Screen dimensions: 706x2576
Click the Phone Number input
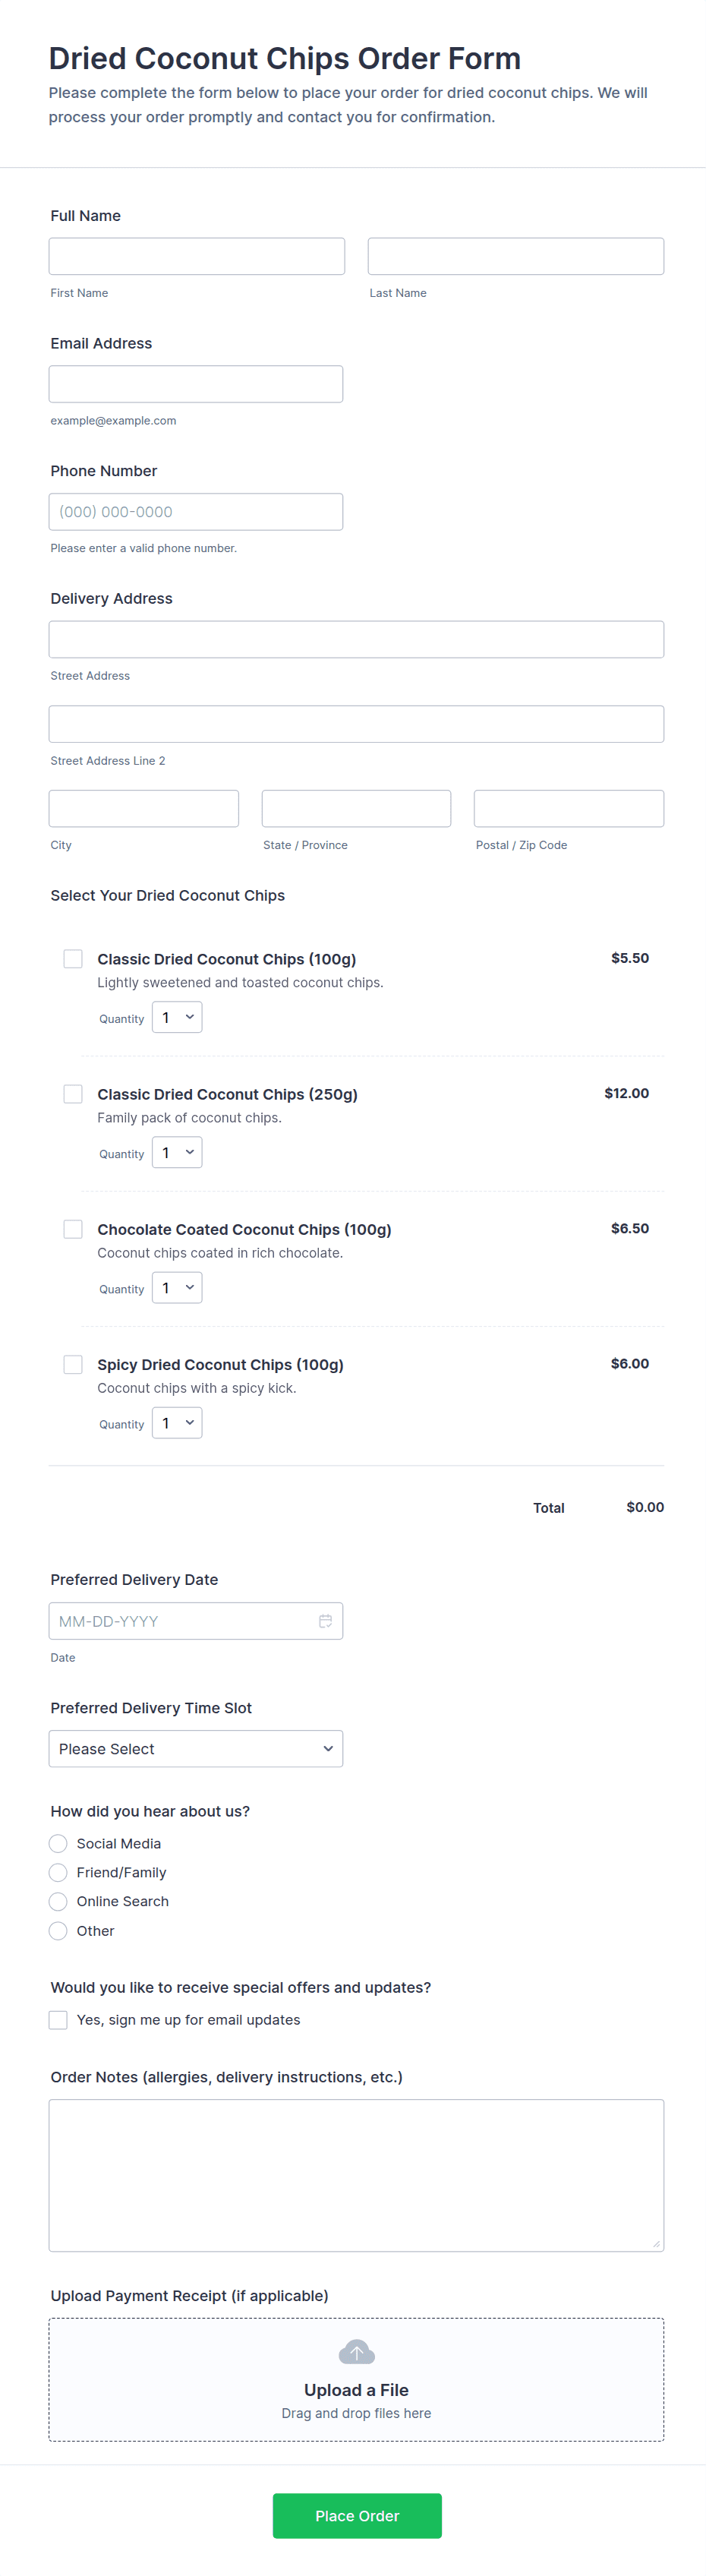(x=196, y=512)
